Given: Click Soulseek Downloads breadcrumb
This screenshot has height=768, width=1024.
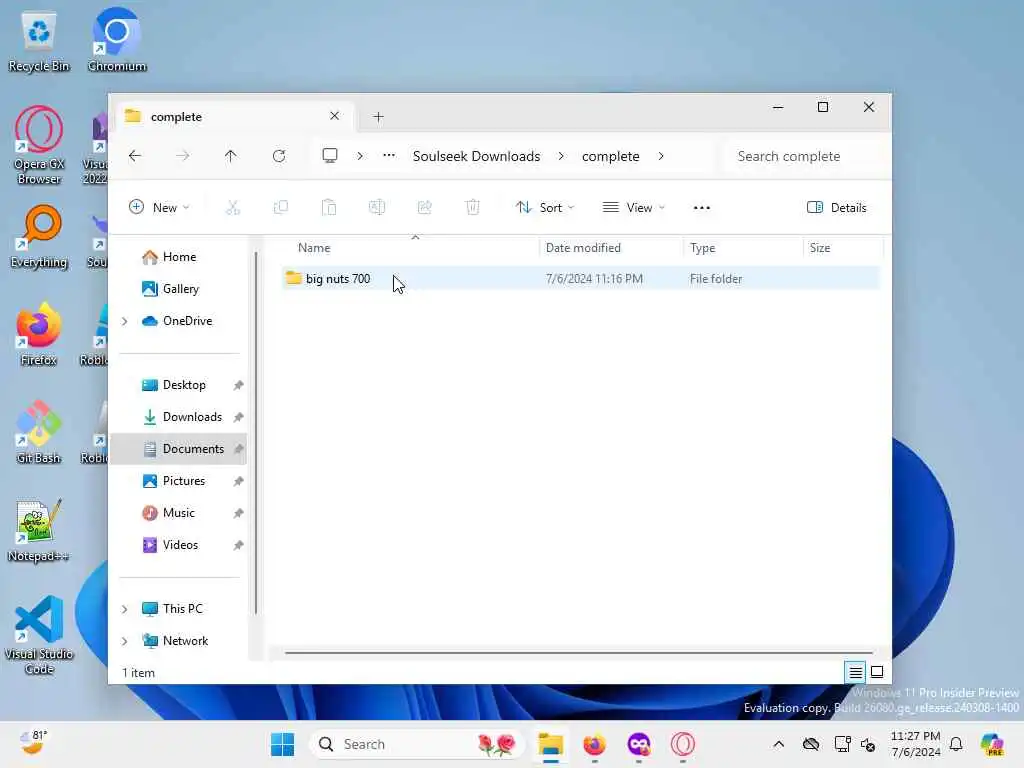Looking at the screenshot, I should pyautogui.click(x=477, y=156).
